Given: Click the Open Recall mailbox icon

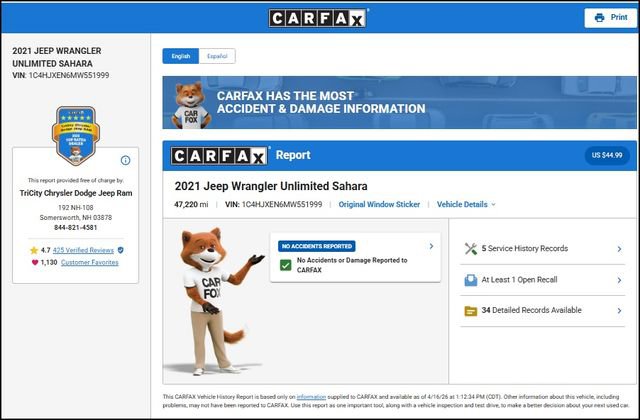Looking at the screenshot, I should [x=471, y=280].
